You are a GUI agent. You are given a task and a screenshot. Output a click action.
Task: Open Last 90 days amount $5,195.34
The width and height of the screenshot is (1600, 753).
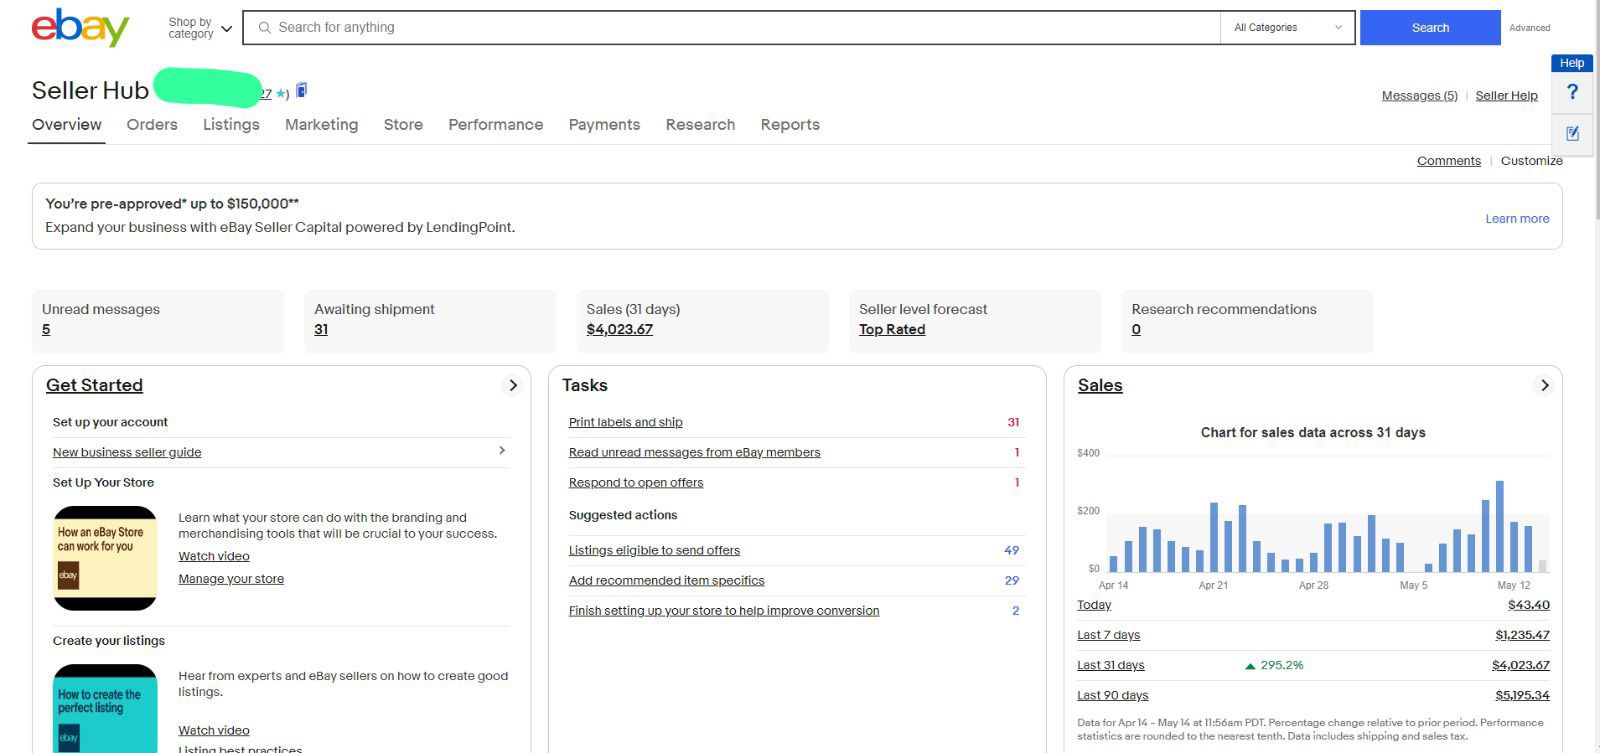(1522, 695)
